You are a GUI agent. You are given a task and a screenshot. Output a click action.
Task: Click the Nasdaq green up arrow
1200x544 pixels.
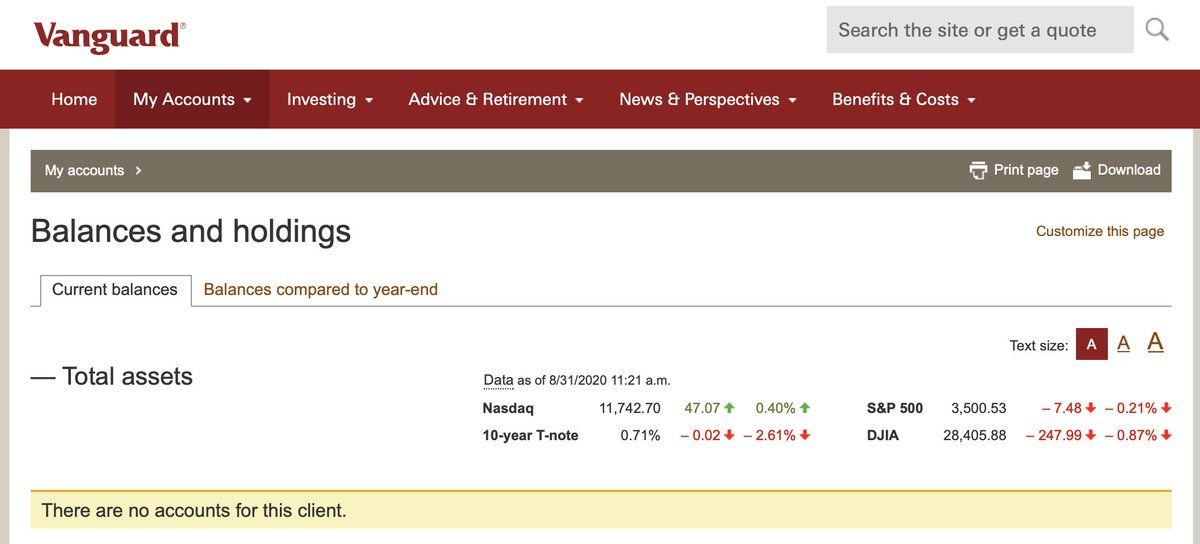click(729, 408)
